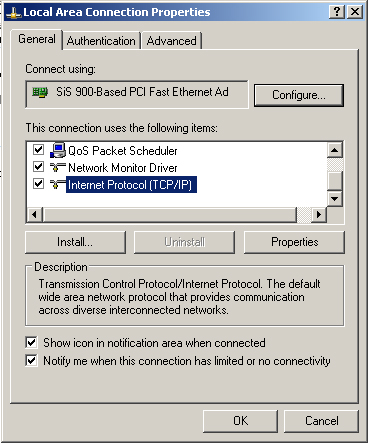The image size is (368, 444).
Task: Click the horizontal scroll left arrow
Action: click(35, 214)
